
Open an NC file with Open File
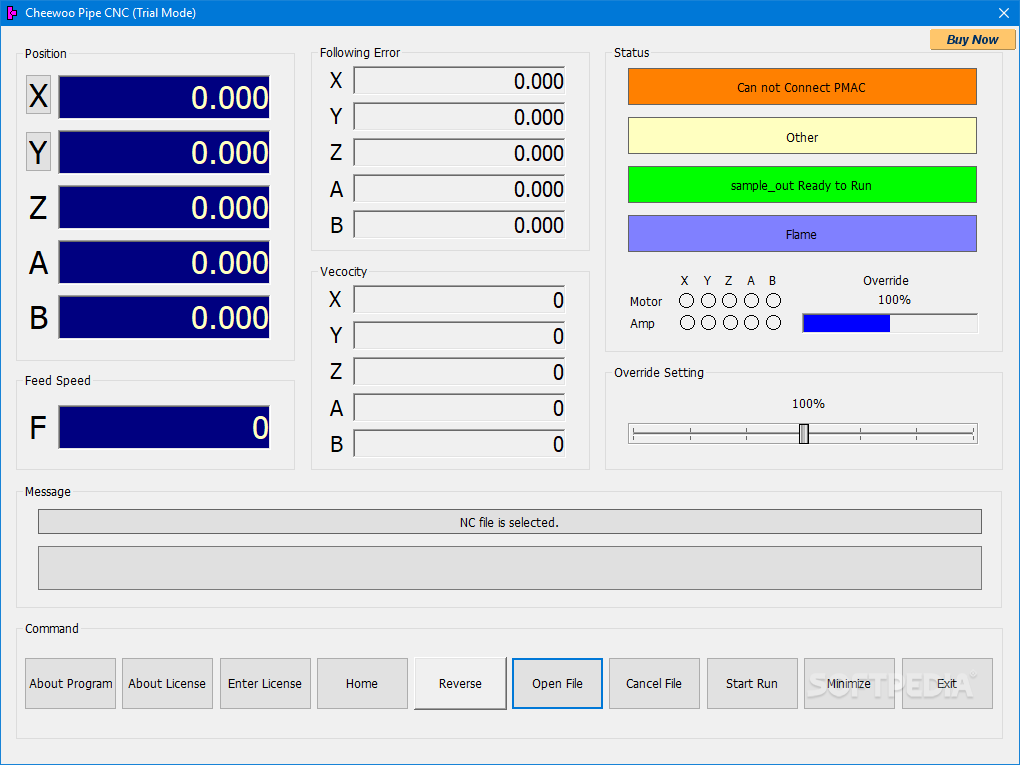(x=557, y=683)
